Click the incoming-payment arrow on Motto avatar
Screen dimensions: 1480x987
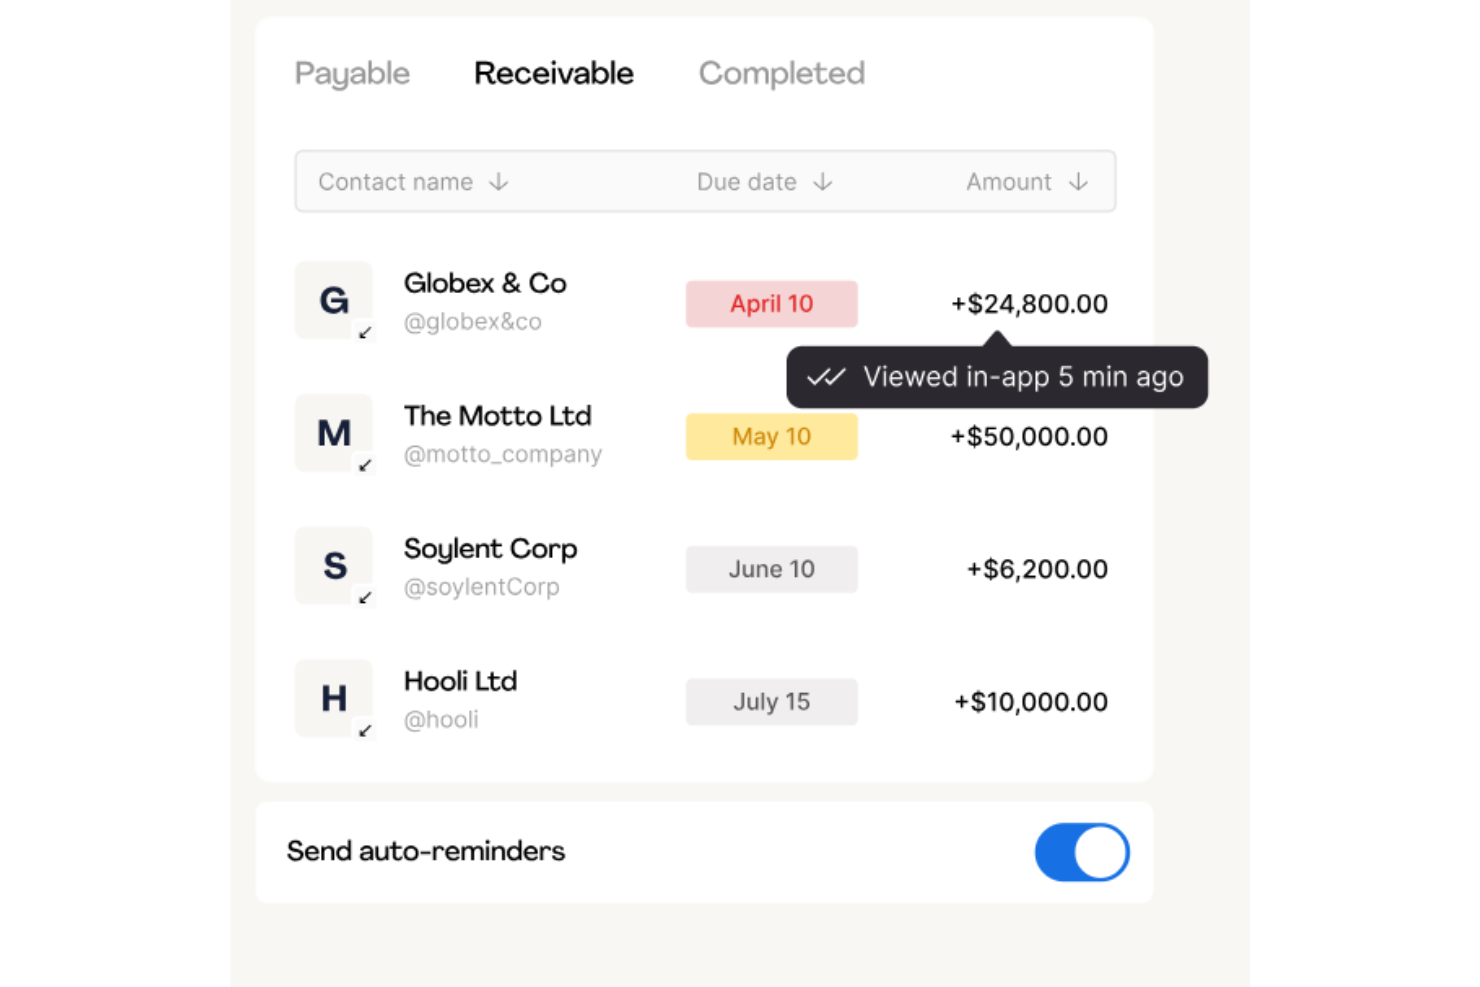(365, 465)
